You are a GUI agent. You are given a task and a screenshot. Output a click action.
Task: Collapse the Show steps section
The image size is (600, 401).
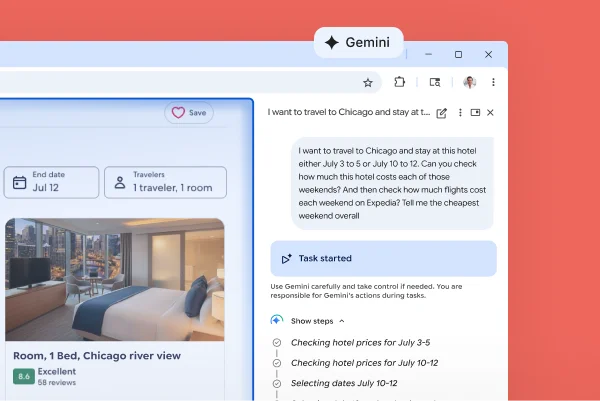(318, 321)
